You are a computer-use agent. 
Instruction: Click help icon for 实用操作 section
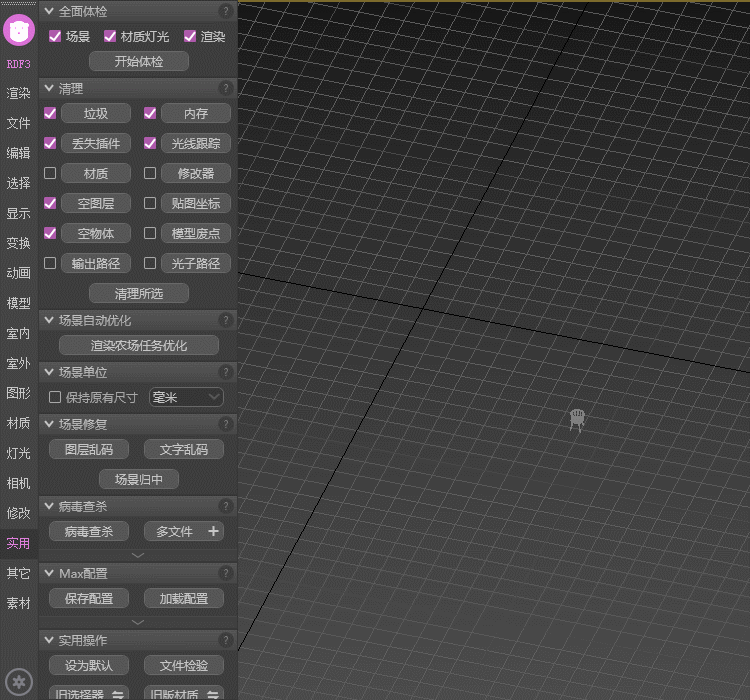pos(225,640)
